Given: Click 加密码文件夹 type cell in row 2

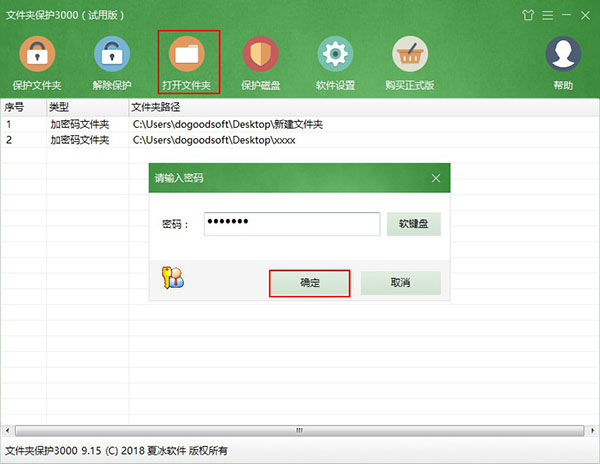Looking at the screenshot, I should tap(80, 140).
